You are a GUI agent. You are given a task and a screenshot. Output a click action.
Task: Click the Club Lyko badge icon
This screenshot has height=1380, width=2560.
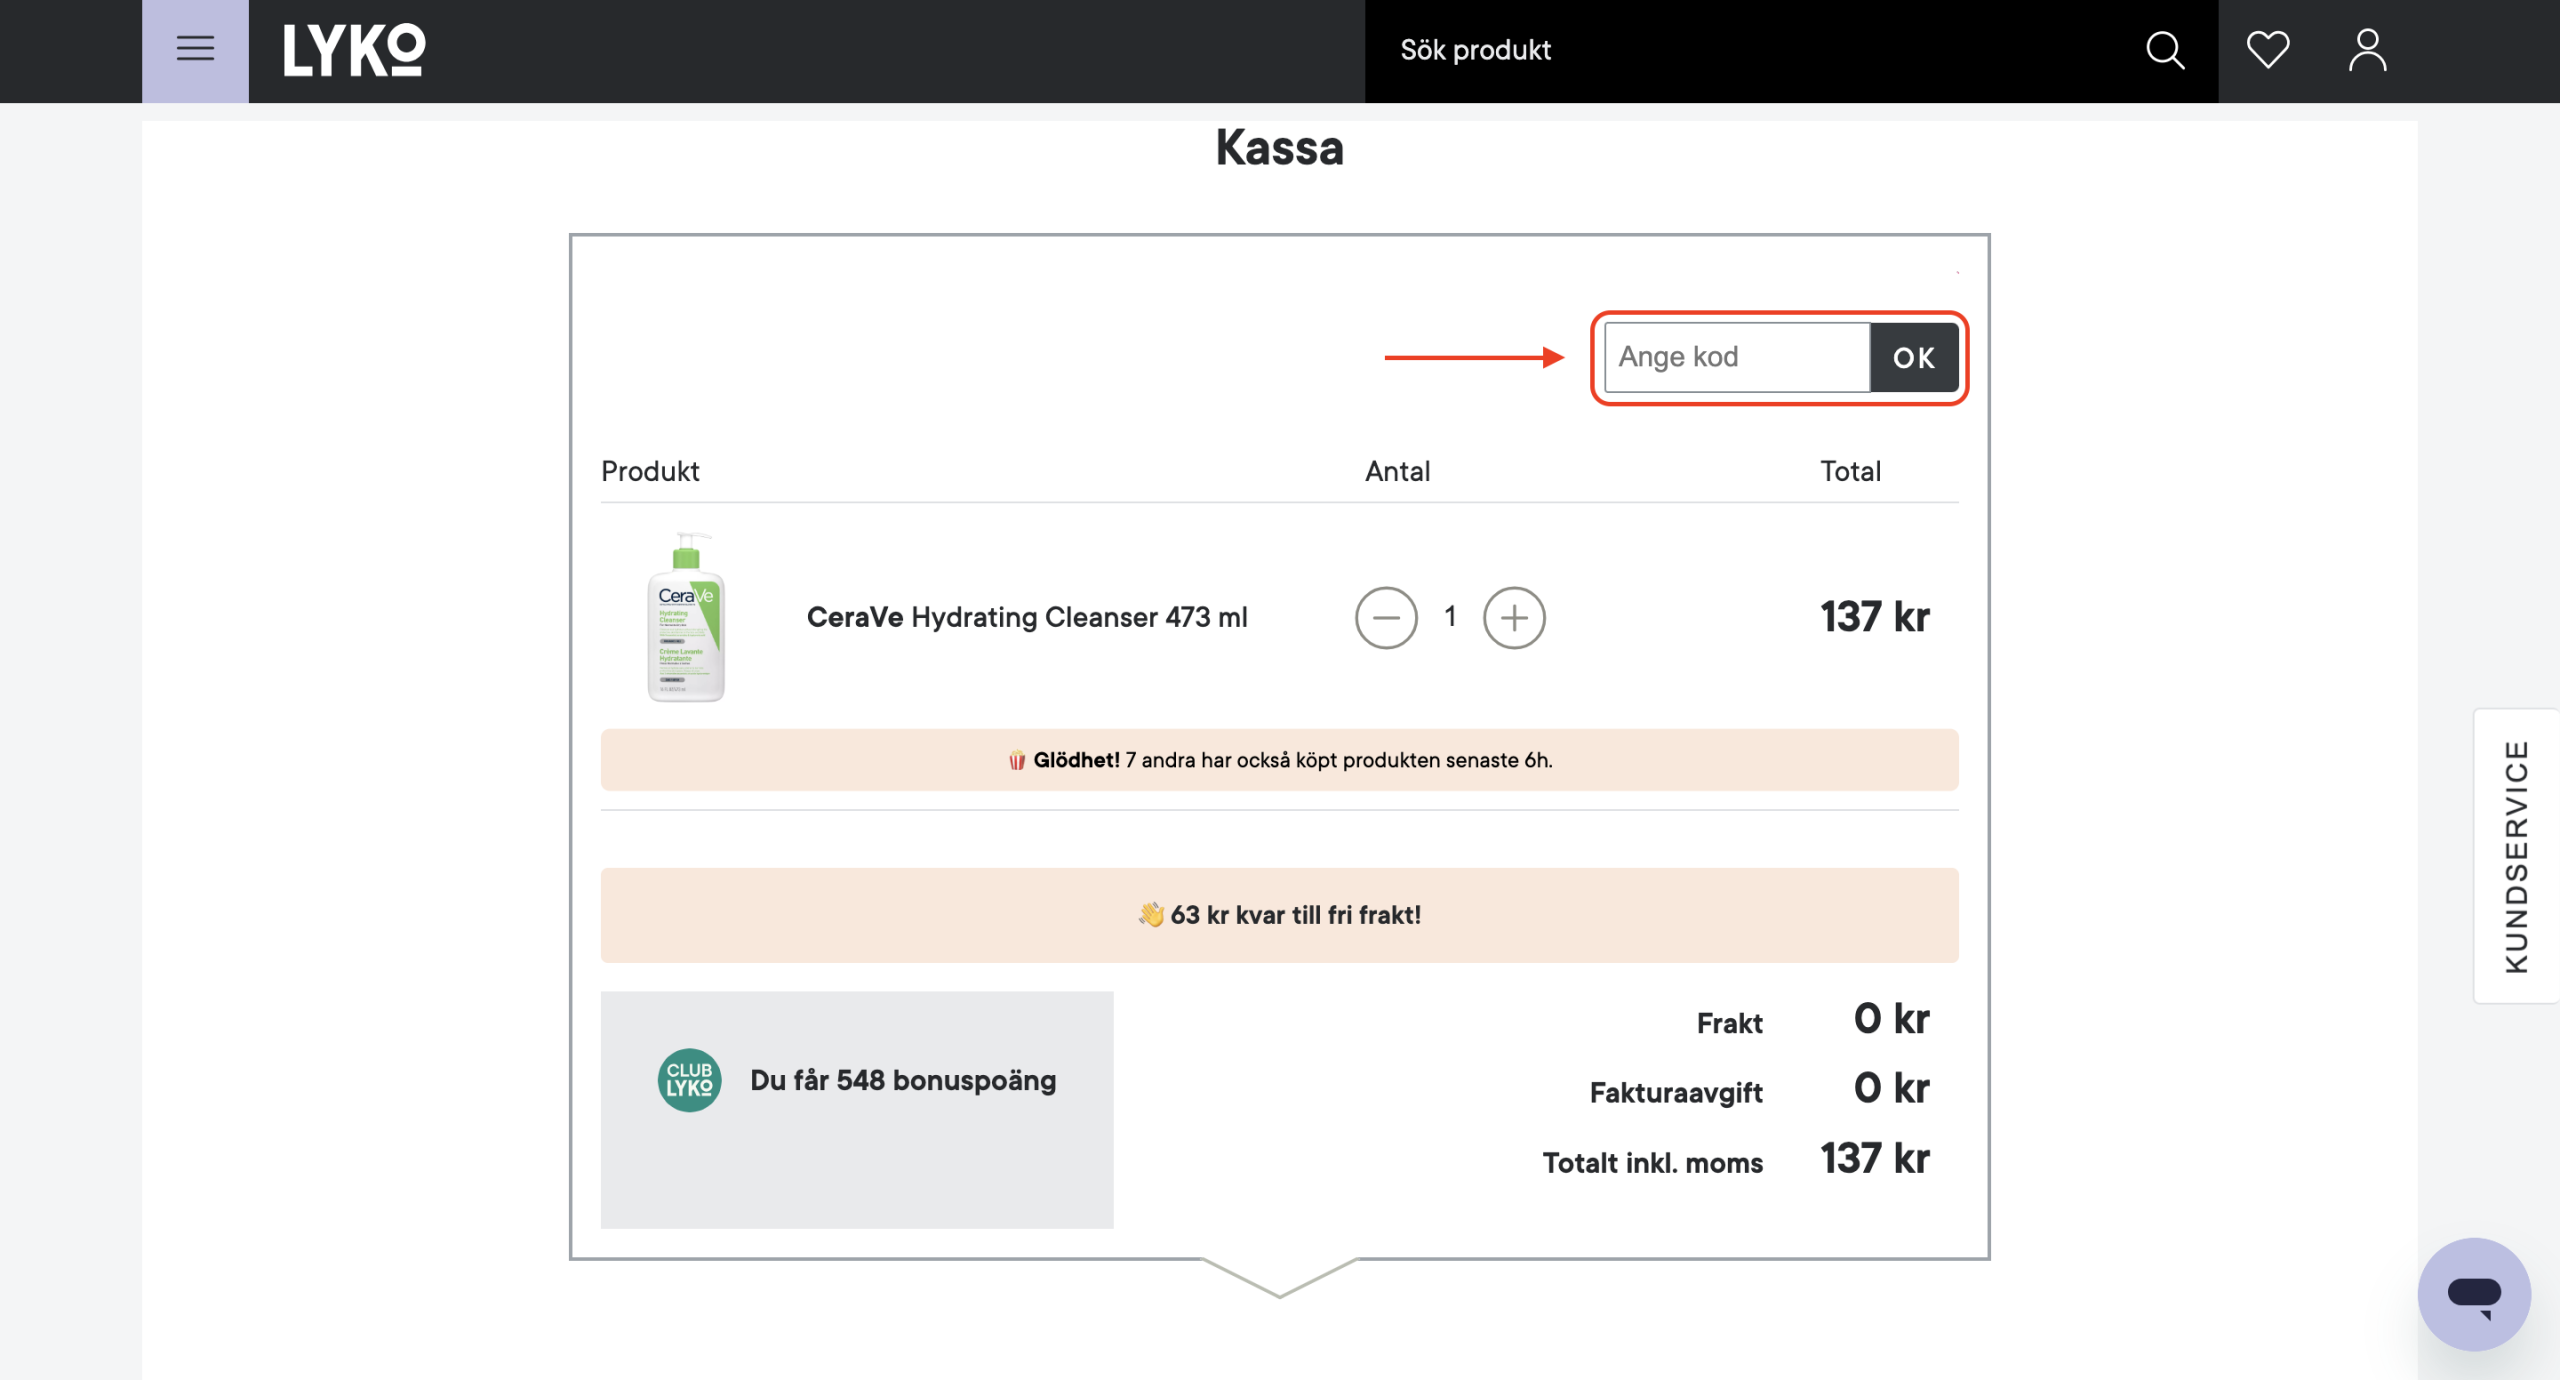coord(689,1080)
